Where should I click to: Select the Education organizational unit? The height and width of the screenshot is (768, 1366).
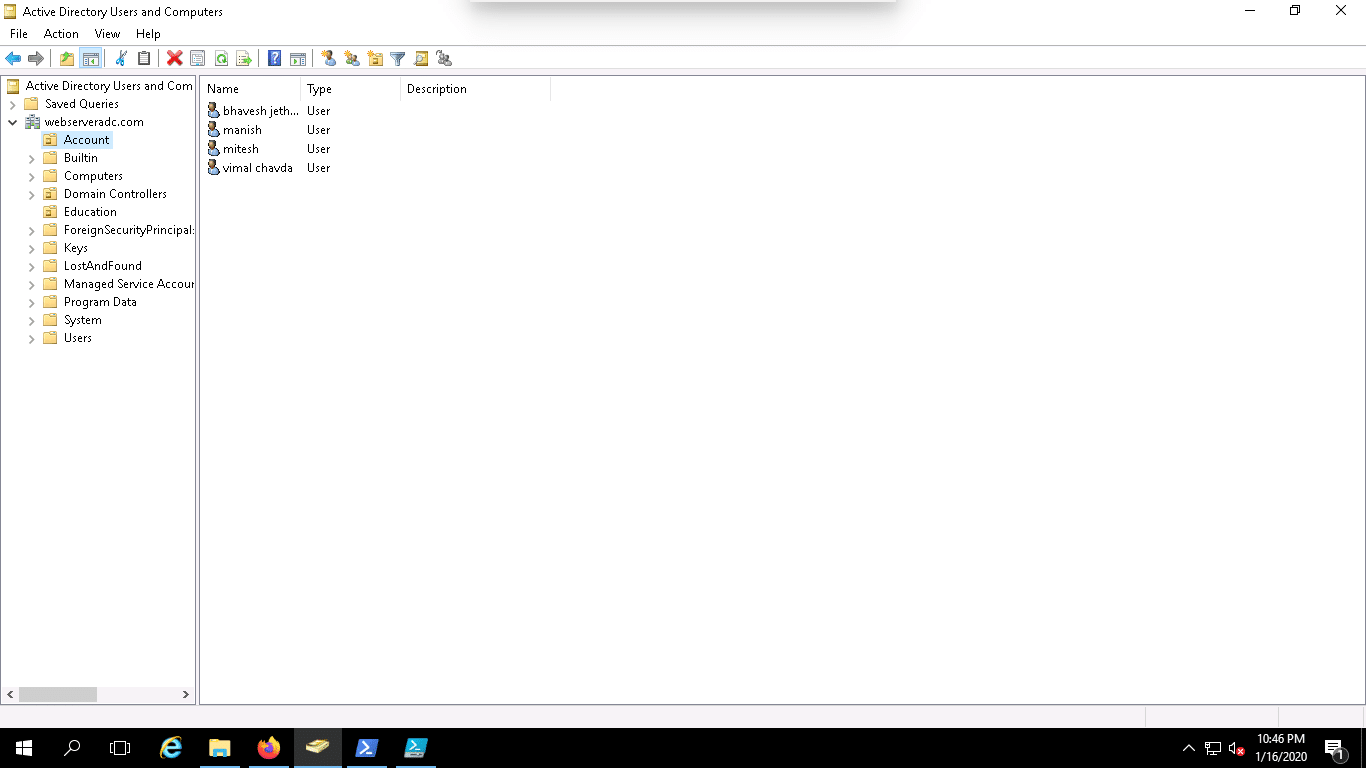[x=90, y=212]
